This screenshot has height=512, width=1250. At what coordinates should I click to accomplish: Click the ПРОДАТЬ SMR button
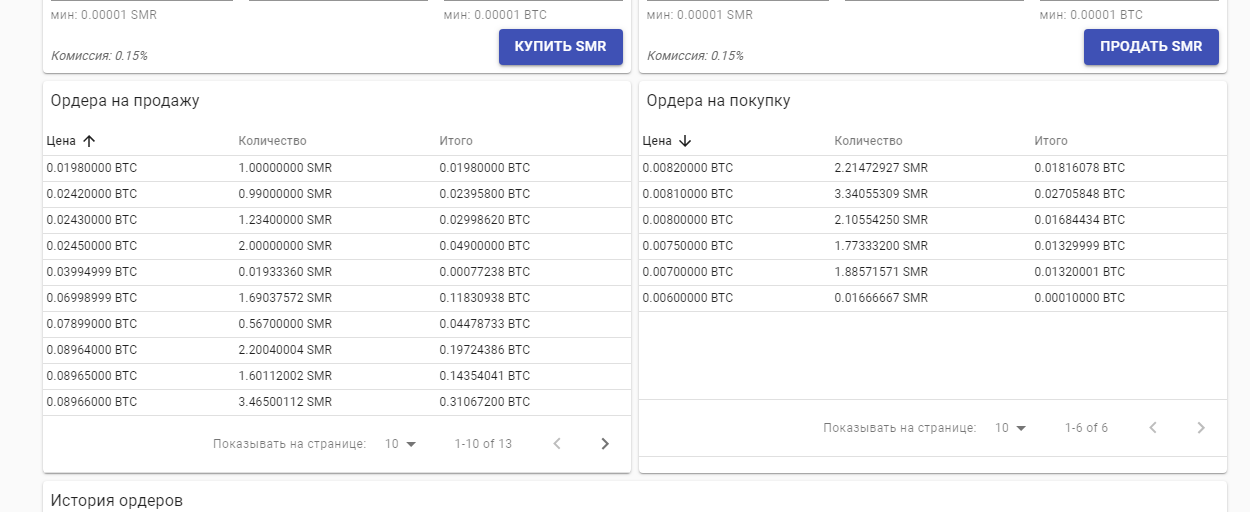1151,47
